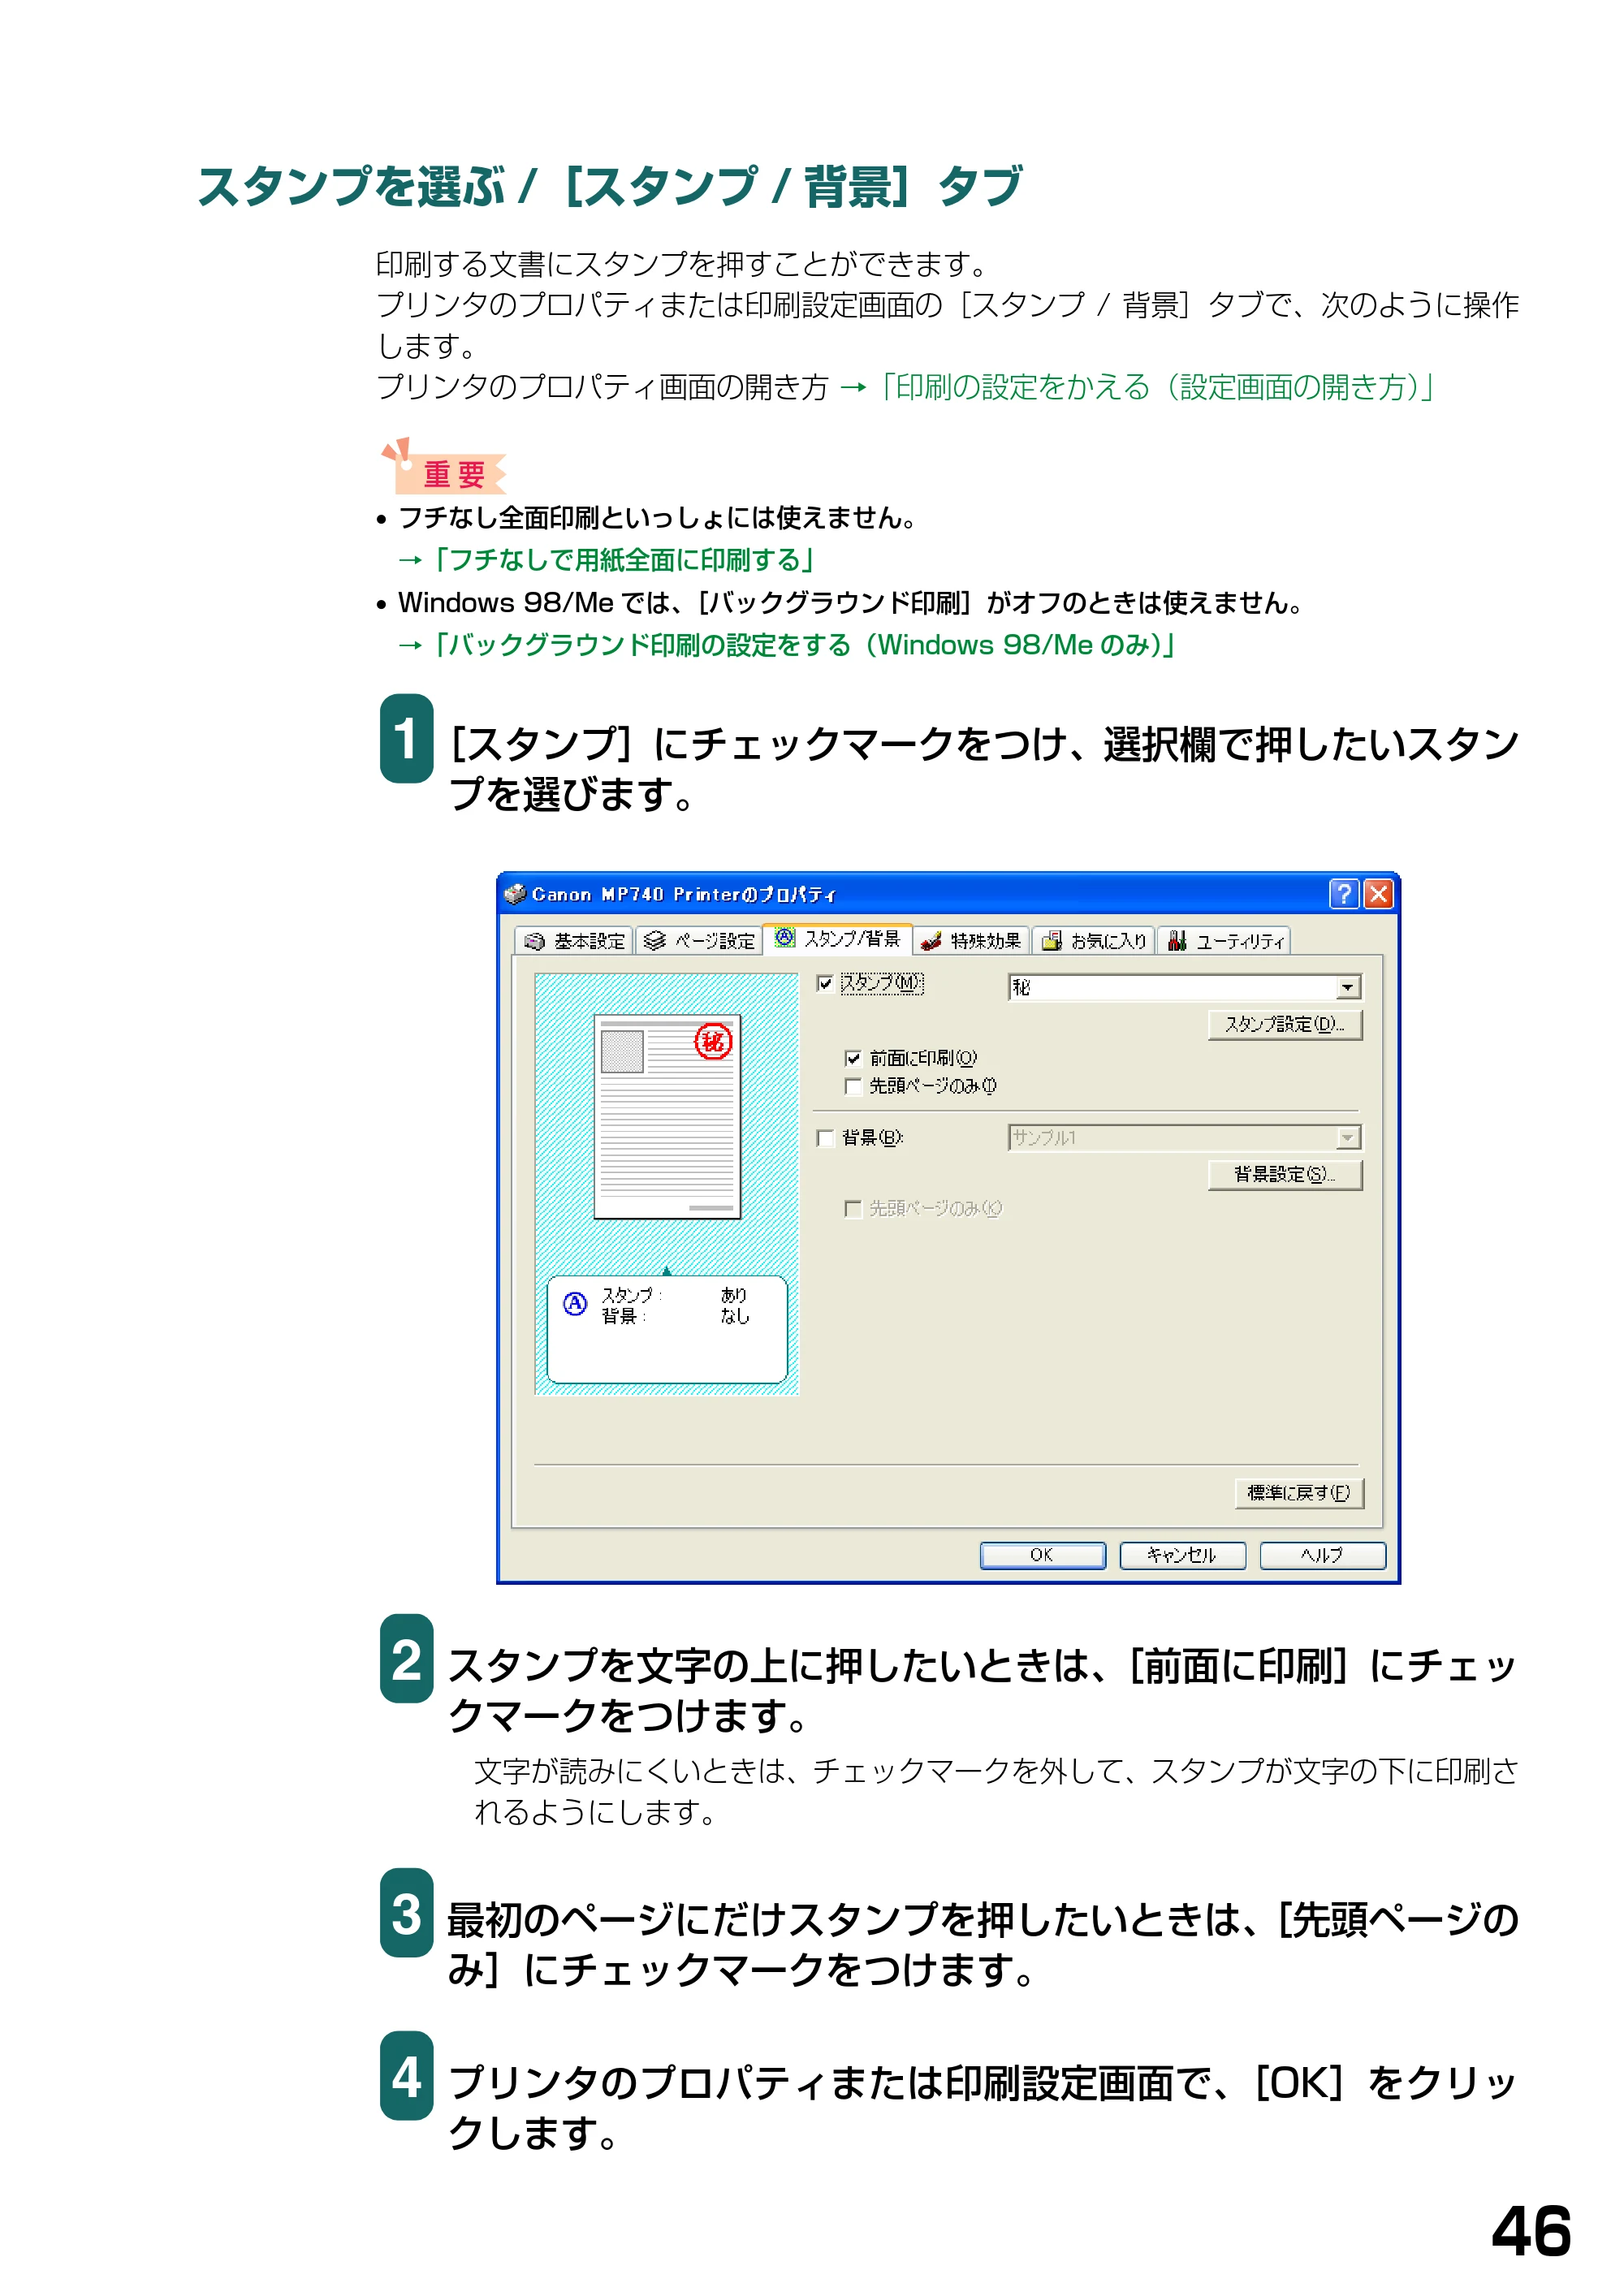This screenshot has width=1624, height=2296.
Task: Open the 特殊効果 tab
Action: [x=971, y=940]
